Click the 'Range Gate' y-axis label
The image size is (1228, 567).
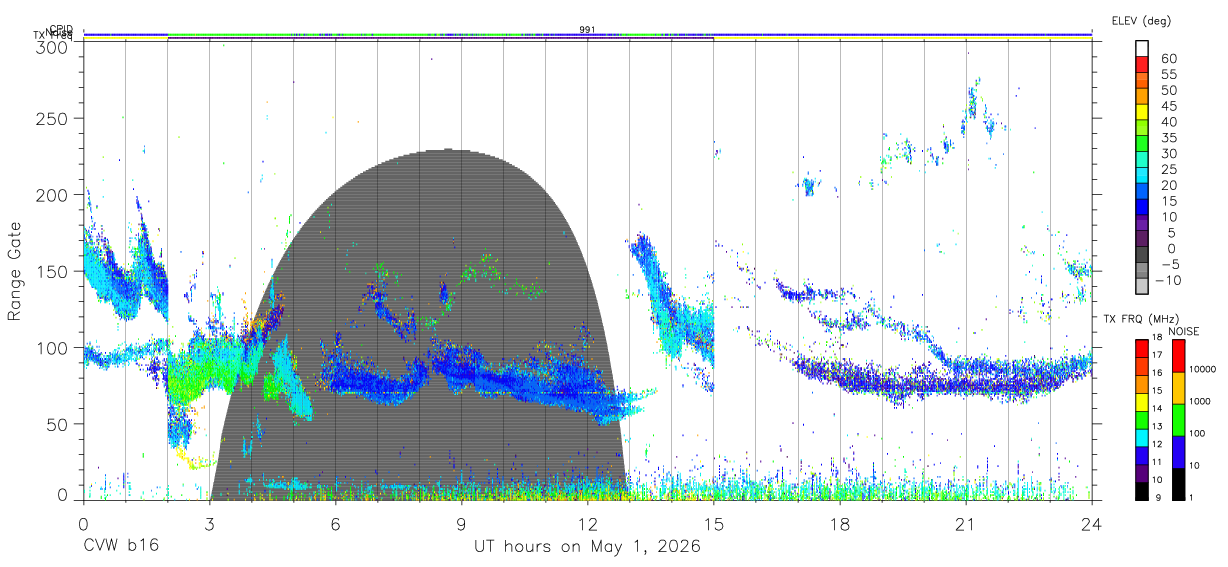[15, 271]
